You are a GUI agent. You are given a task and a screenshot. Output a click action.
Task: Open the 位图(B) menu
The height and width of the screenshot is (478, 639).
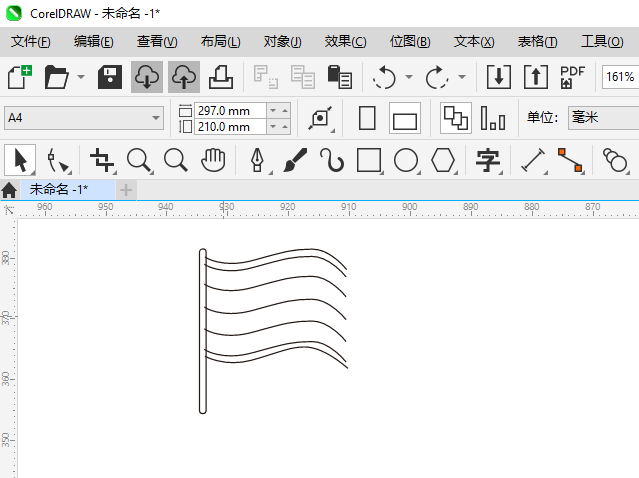tap(410, 42)
